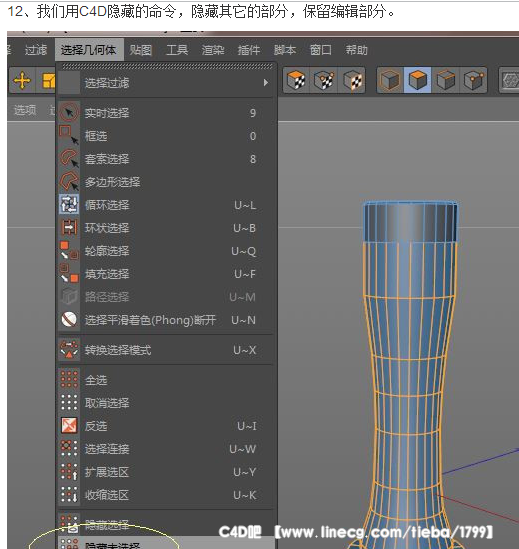This screenshot has width=519, height=549.
Task: Choose 扩展选区 grow selection
Action: [x=166, y=472]
